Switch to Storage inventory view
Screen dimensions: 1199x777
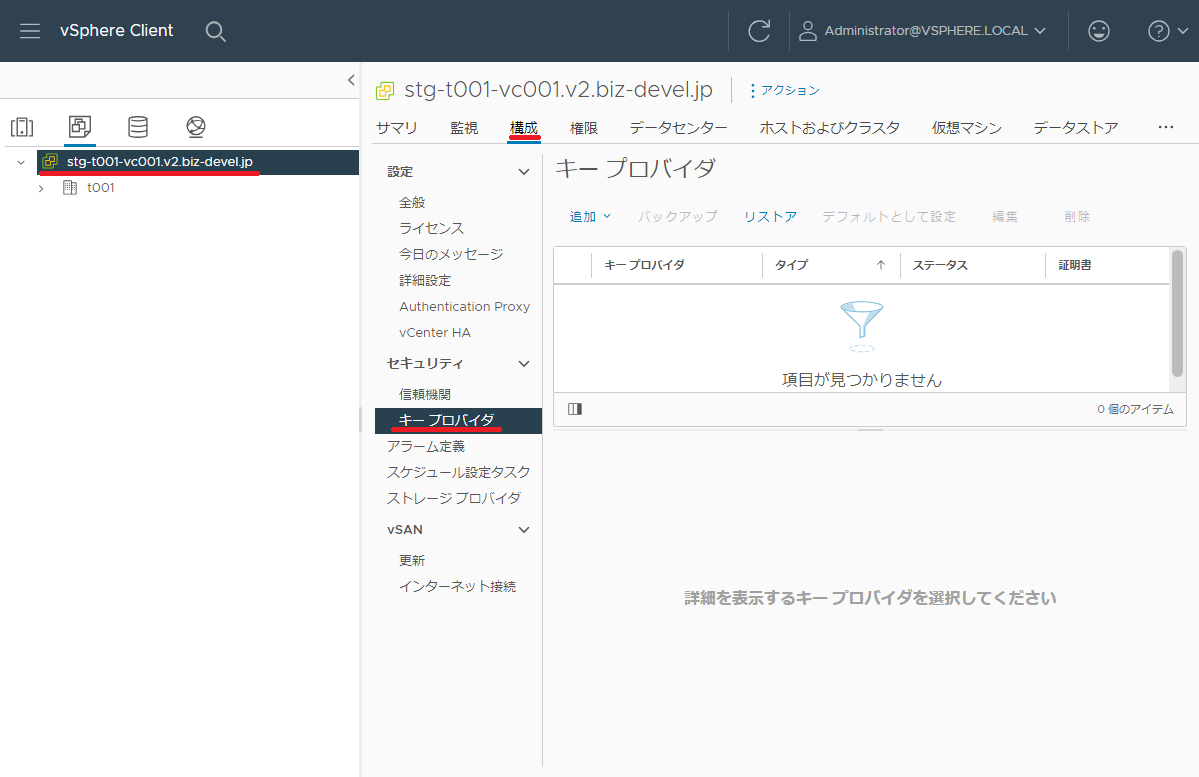(x=138, y=127)
